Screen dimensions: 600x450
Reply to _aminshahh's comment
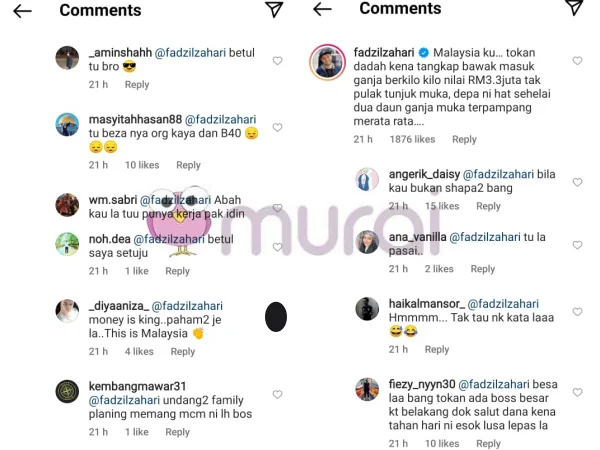137,85
